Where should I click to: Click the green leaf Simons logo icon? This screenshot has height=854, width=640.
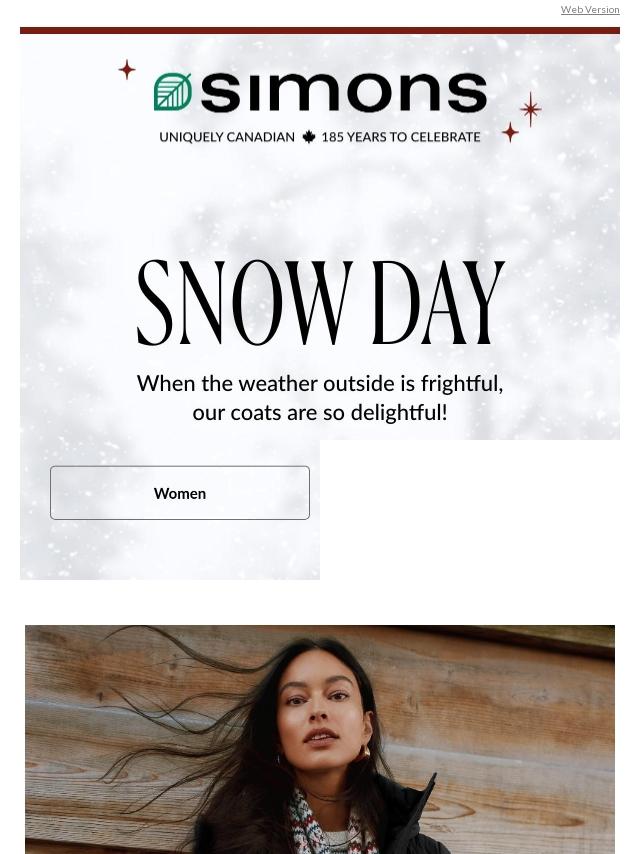pos(173,92)
